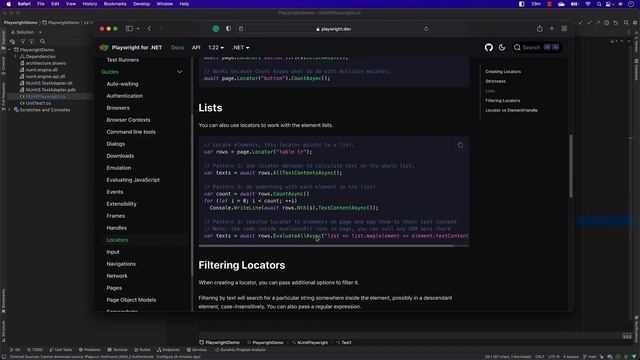The width and height of the screenshot is (640, 360).
Task: Toggle Safari's sidebar icon
Action: point(129,29)
